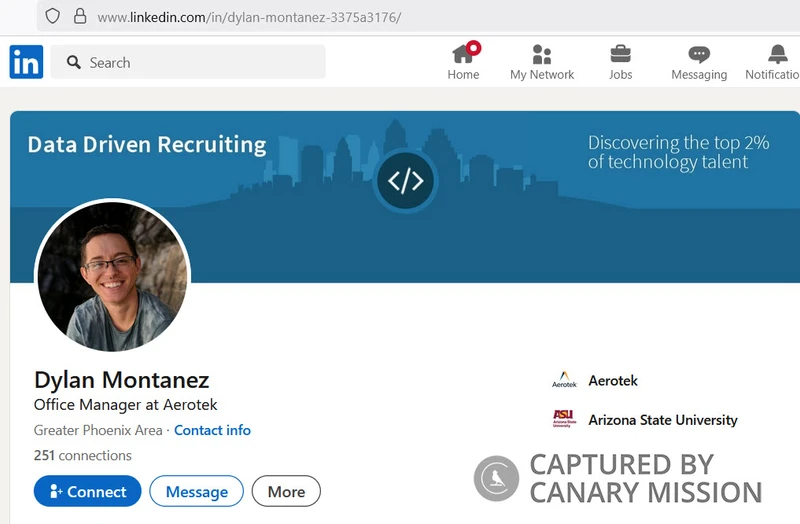The width and height of the screenshot is (800, 524).
Task: Click the code brackets banner icon
Action: [x=406, y=181]
